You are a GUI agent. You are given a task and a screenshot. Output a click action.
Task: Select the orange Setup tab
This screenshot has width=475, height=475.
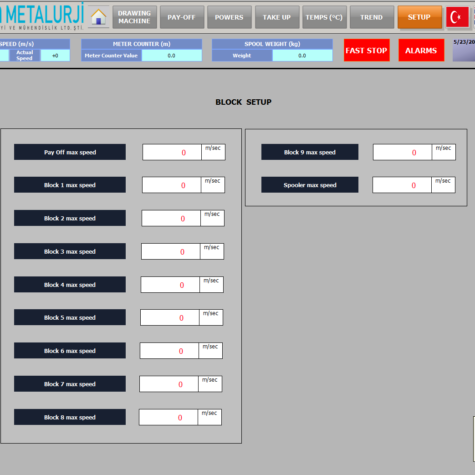[420, 17]
